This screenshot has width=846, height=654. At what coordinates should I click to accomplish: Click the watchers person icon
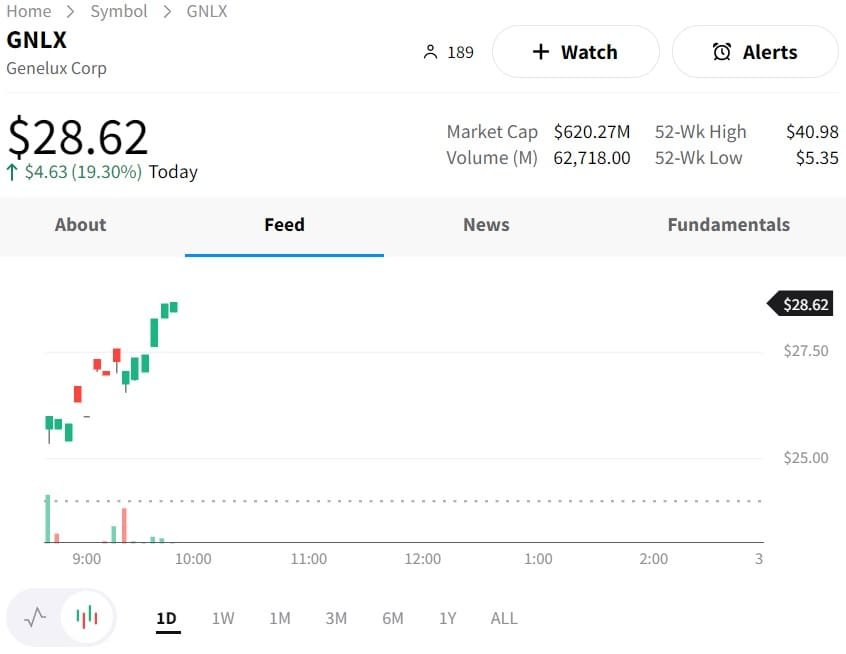[431, 52]
